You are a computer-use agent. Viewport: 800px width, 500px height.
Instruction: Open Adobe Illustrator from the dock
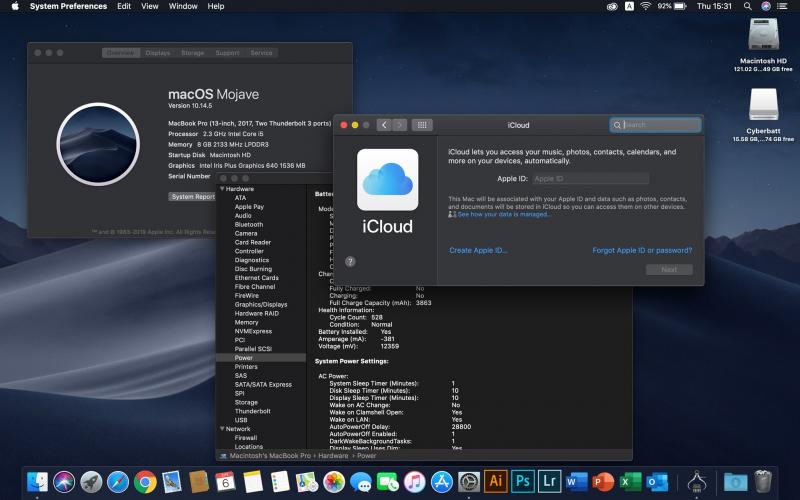(495, 481)
